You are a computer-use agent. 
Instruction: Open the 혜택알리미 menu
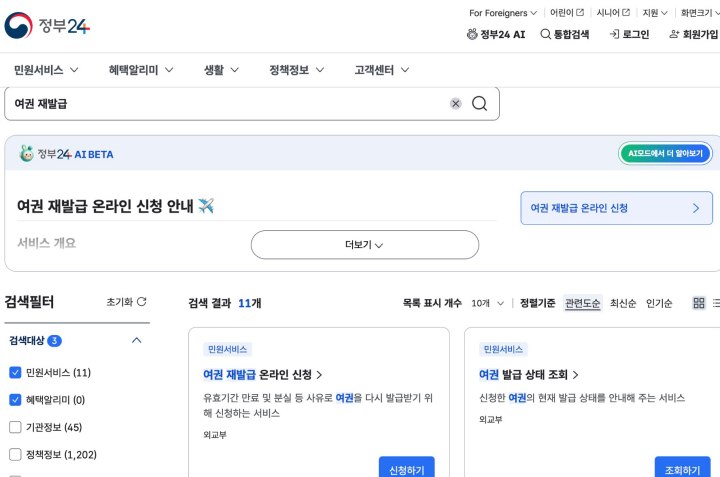coord(141,70)
